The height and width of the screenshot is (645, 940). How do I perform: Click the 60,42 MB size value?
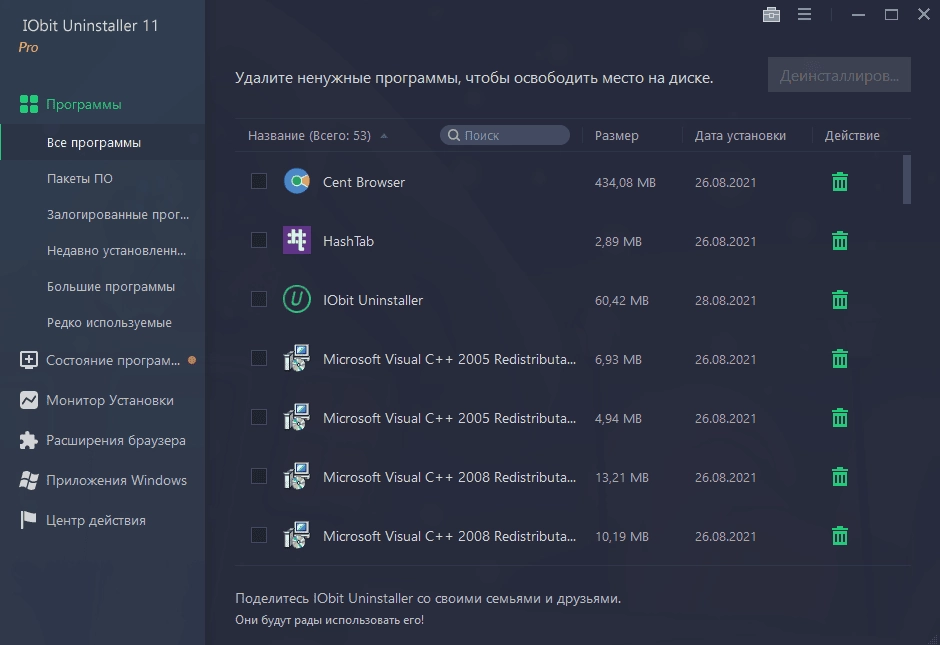pyautogui.click(x=621, y=300)
